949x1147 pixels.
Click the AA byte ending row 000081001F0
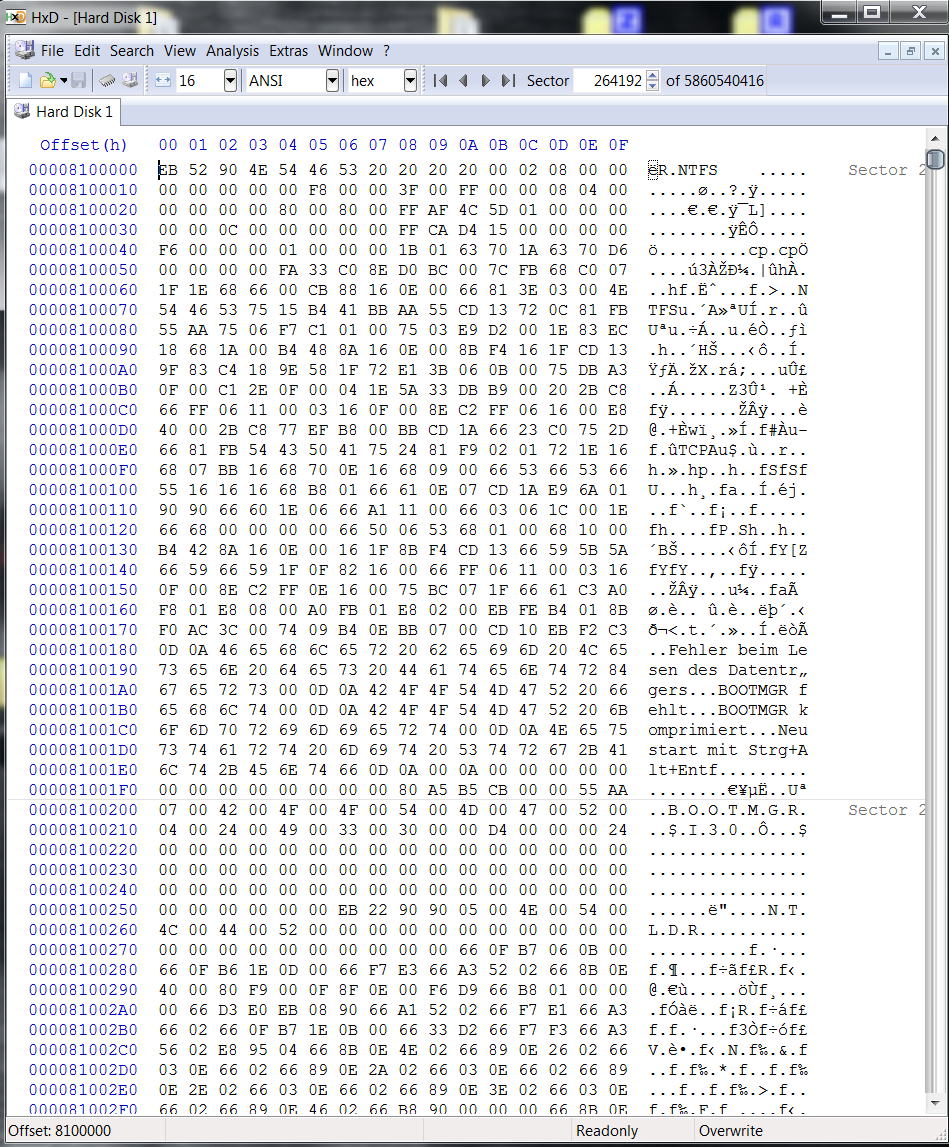tap(618, 790)
